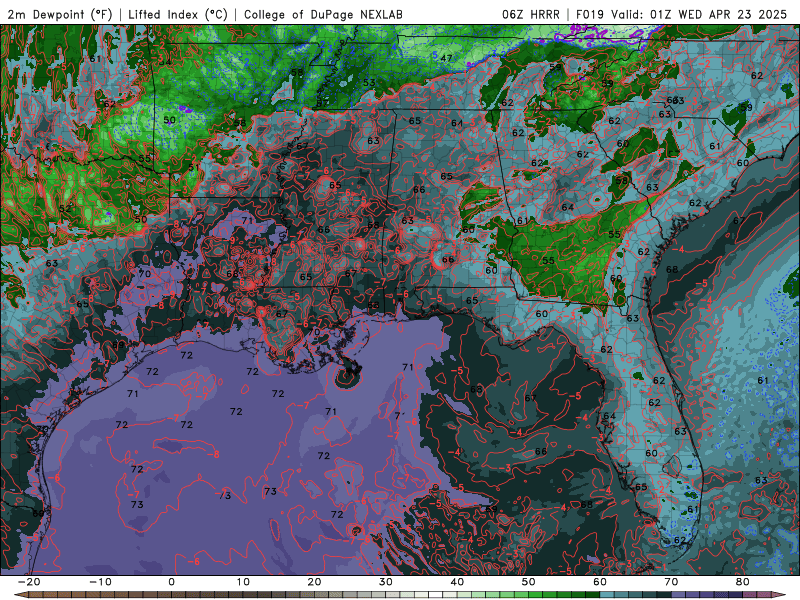Click the '80' color scale label

(743, 582)
